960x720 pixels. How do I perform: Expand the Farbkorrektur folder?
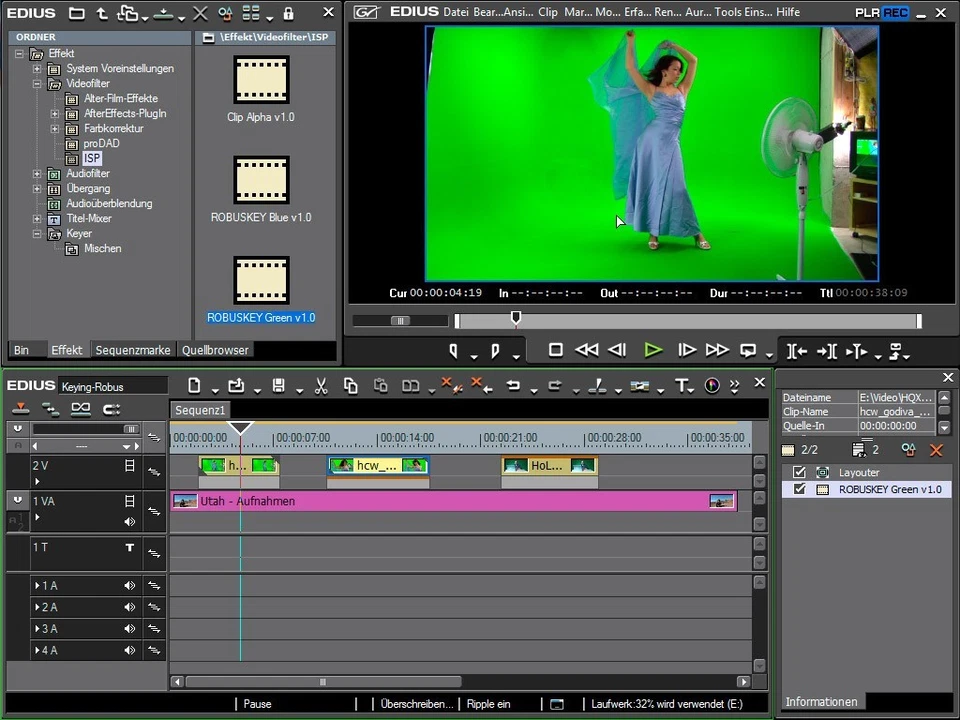pos(55,129)
